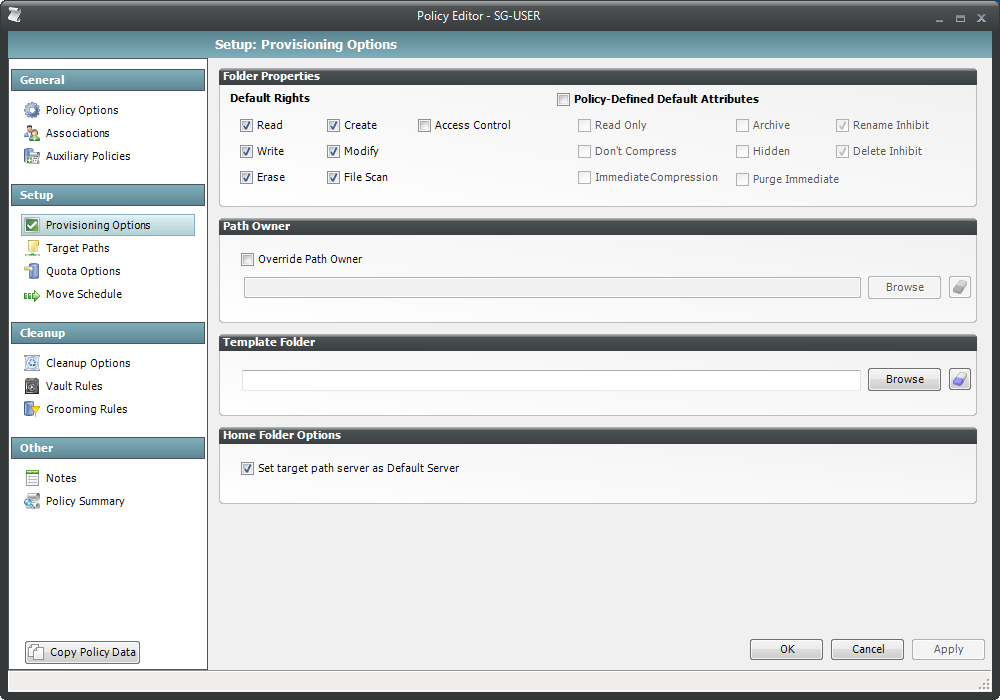1000x700 pixels.
Task: Toggle the Modify right checkbox
Action: pos(333,152)
